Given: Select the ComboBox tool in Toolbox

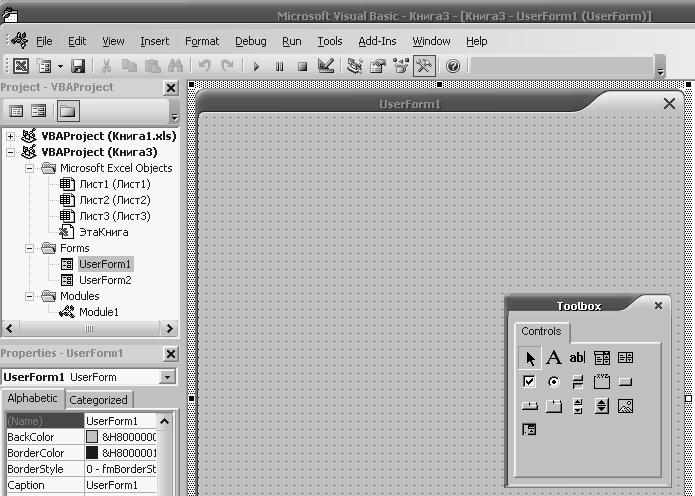Looking at the screenshot, I should coord(601,358).
